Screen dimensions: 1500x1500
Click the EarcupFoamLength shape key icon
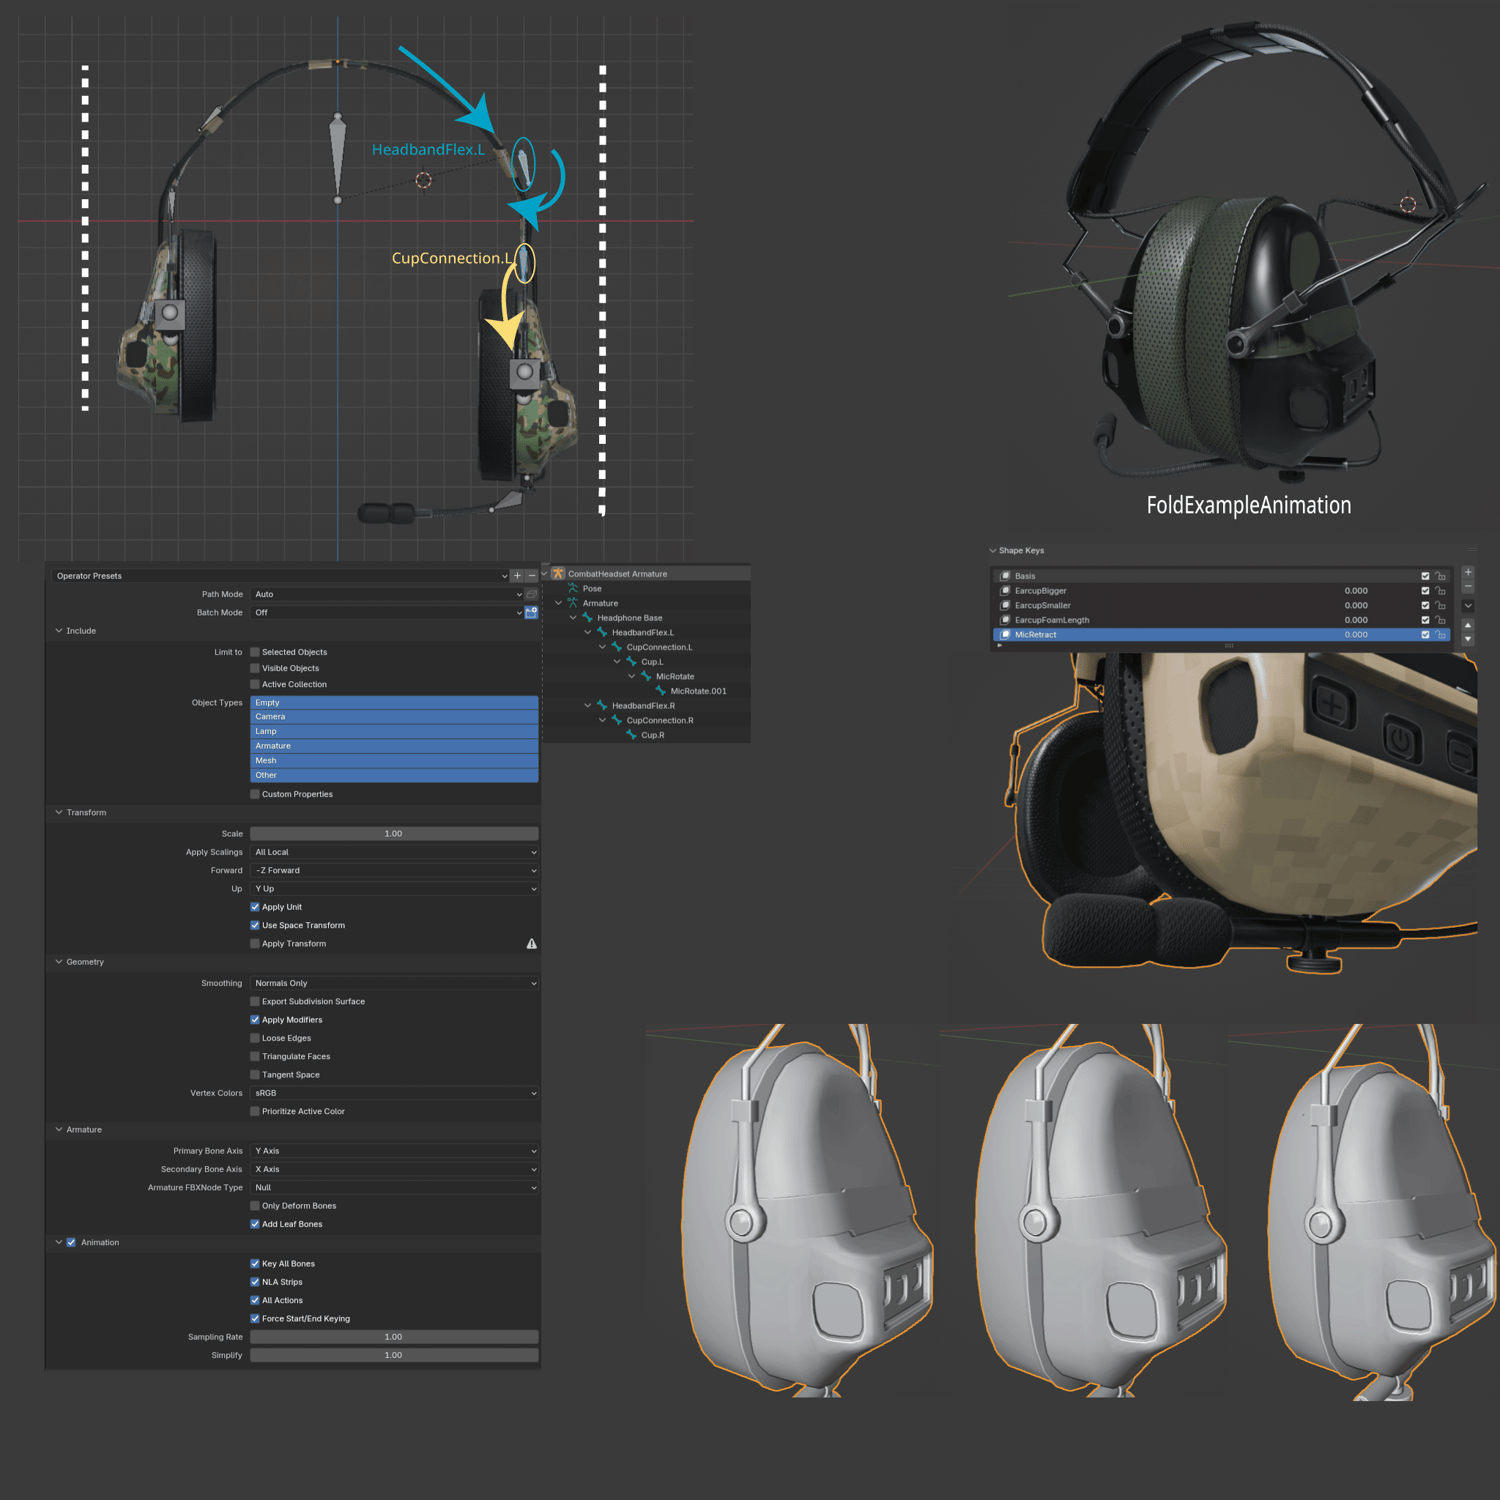coord(1005,620)
